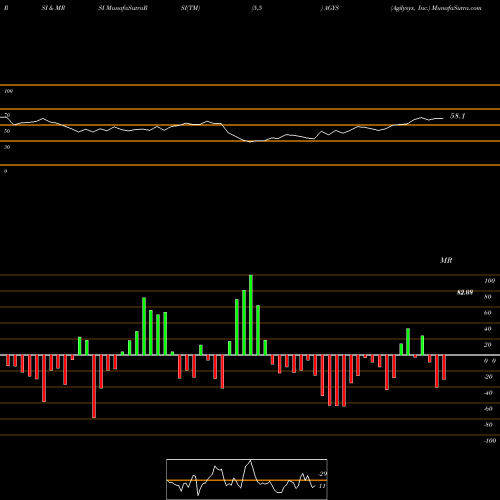Click the longest red bar in the MR histogram
This screenshot has height=500, width=500.
click(94, 386)
